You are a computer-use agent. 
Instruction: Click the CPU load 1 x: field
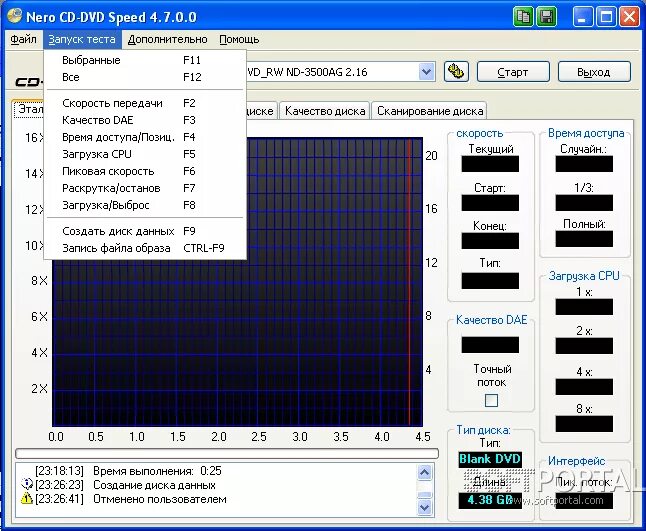pos(584,307)
